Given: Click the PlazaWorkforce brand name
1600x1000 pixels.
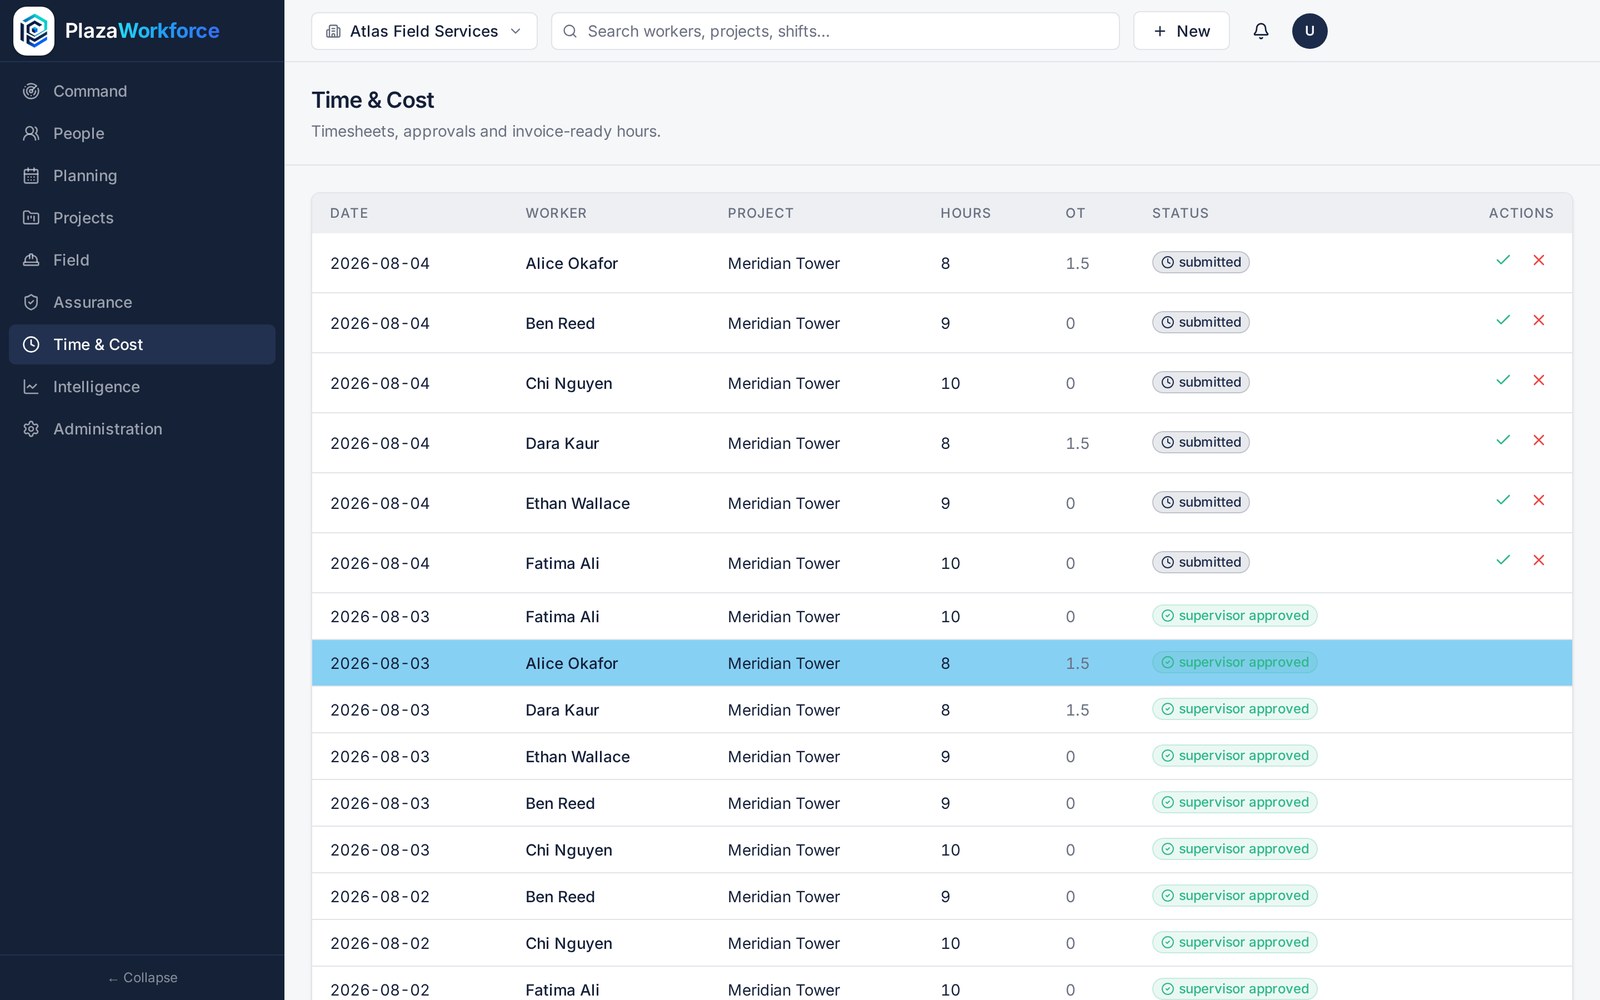Looking at the screenshot, I should click(142, 31).
